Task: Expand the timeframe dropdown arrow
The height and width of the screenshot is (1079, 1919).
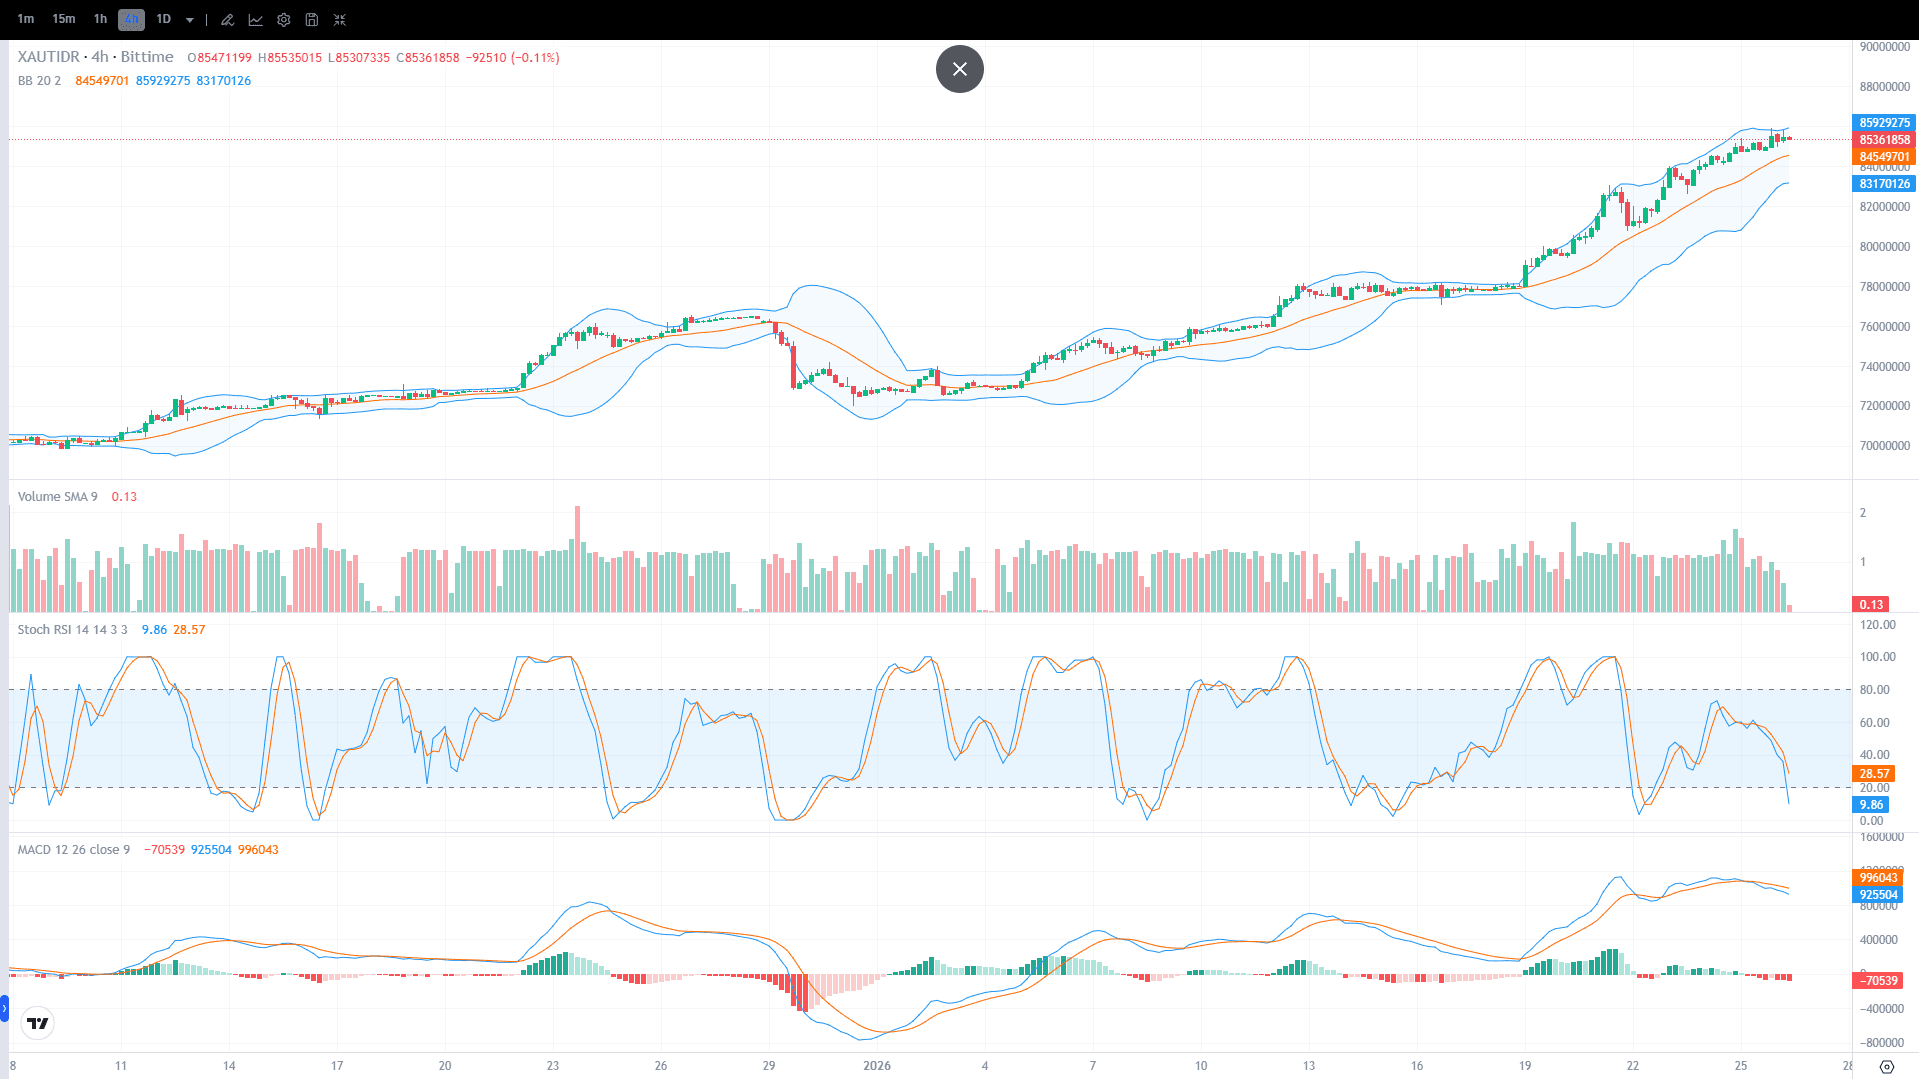Action: (x=190, y=20)
